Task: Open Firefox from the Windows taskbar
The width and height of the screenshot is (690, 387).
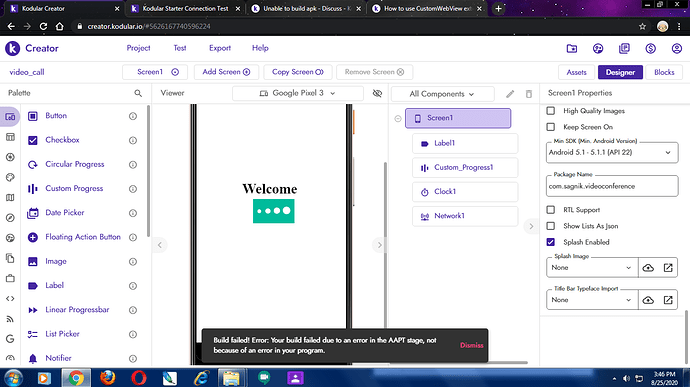Action: (x=107, y=378)
